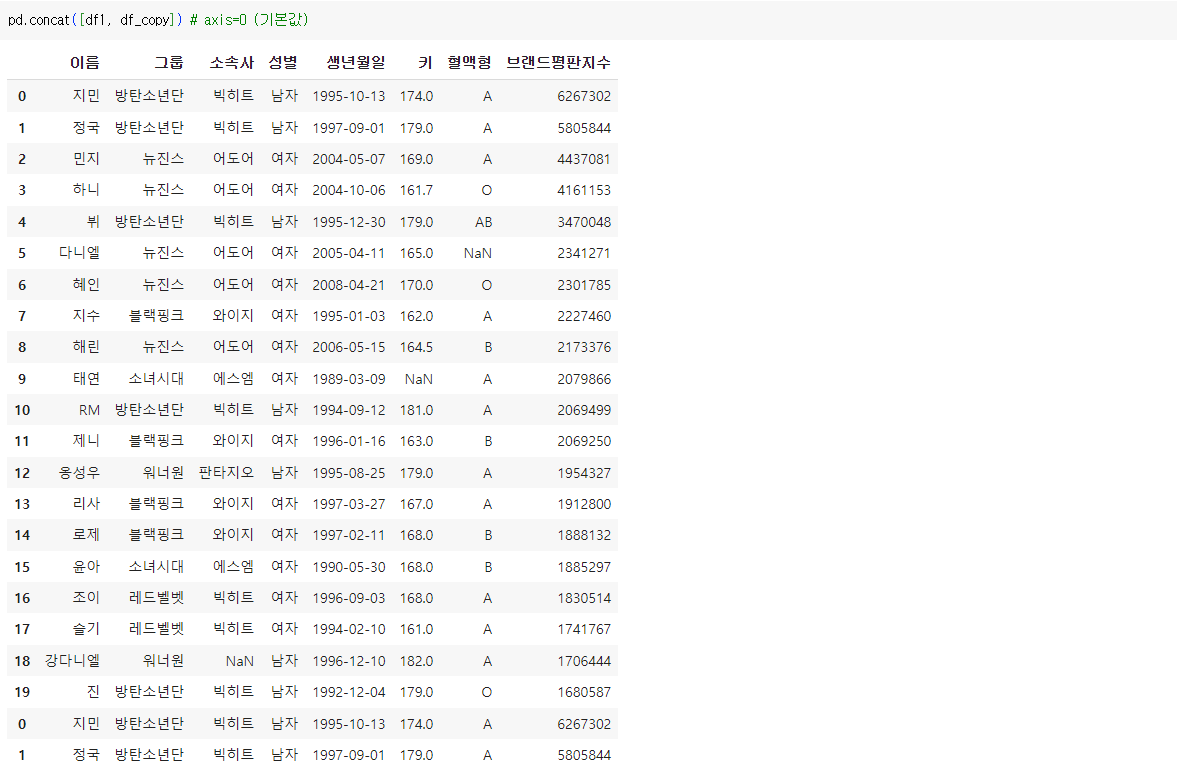Click the NaN agency cell in 강다니엘's row
This screenshot has height=770, width=1177.
[239, 660]
